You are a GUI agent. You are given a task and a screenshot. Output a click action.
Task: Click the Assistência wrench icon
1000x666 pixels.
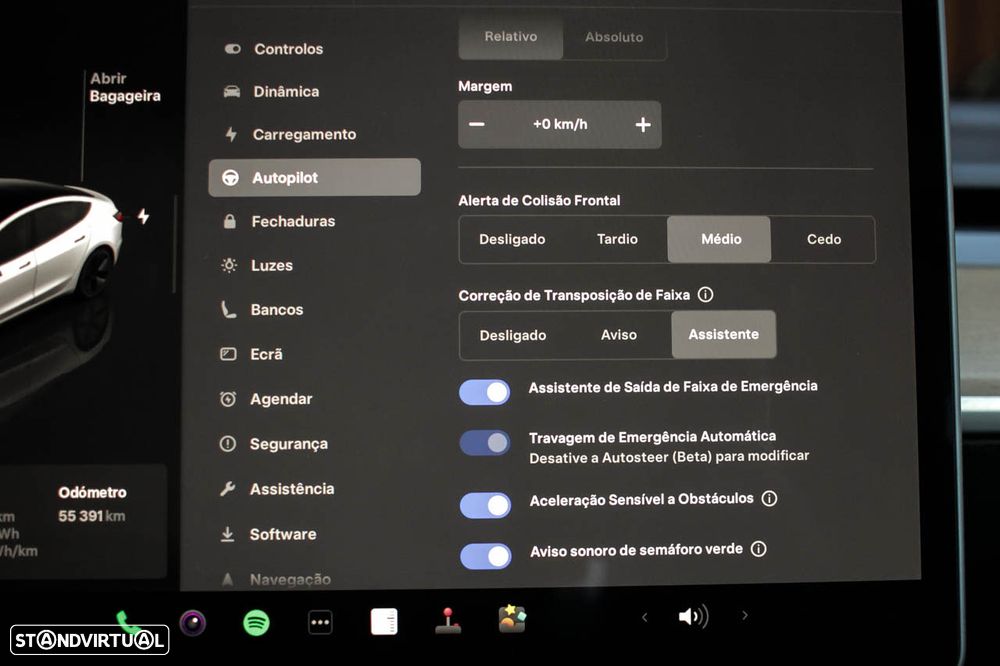227,489
